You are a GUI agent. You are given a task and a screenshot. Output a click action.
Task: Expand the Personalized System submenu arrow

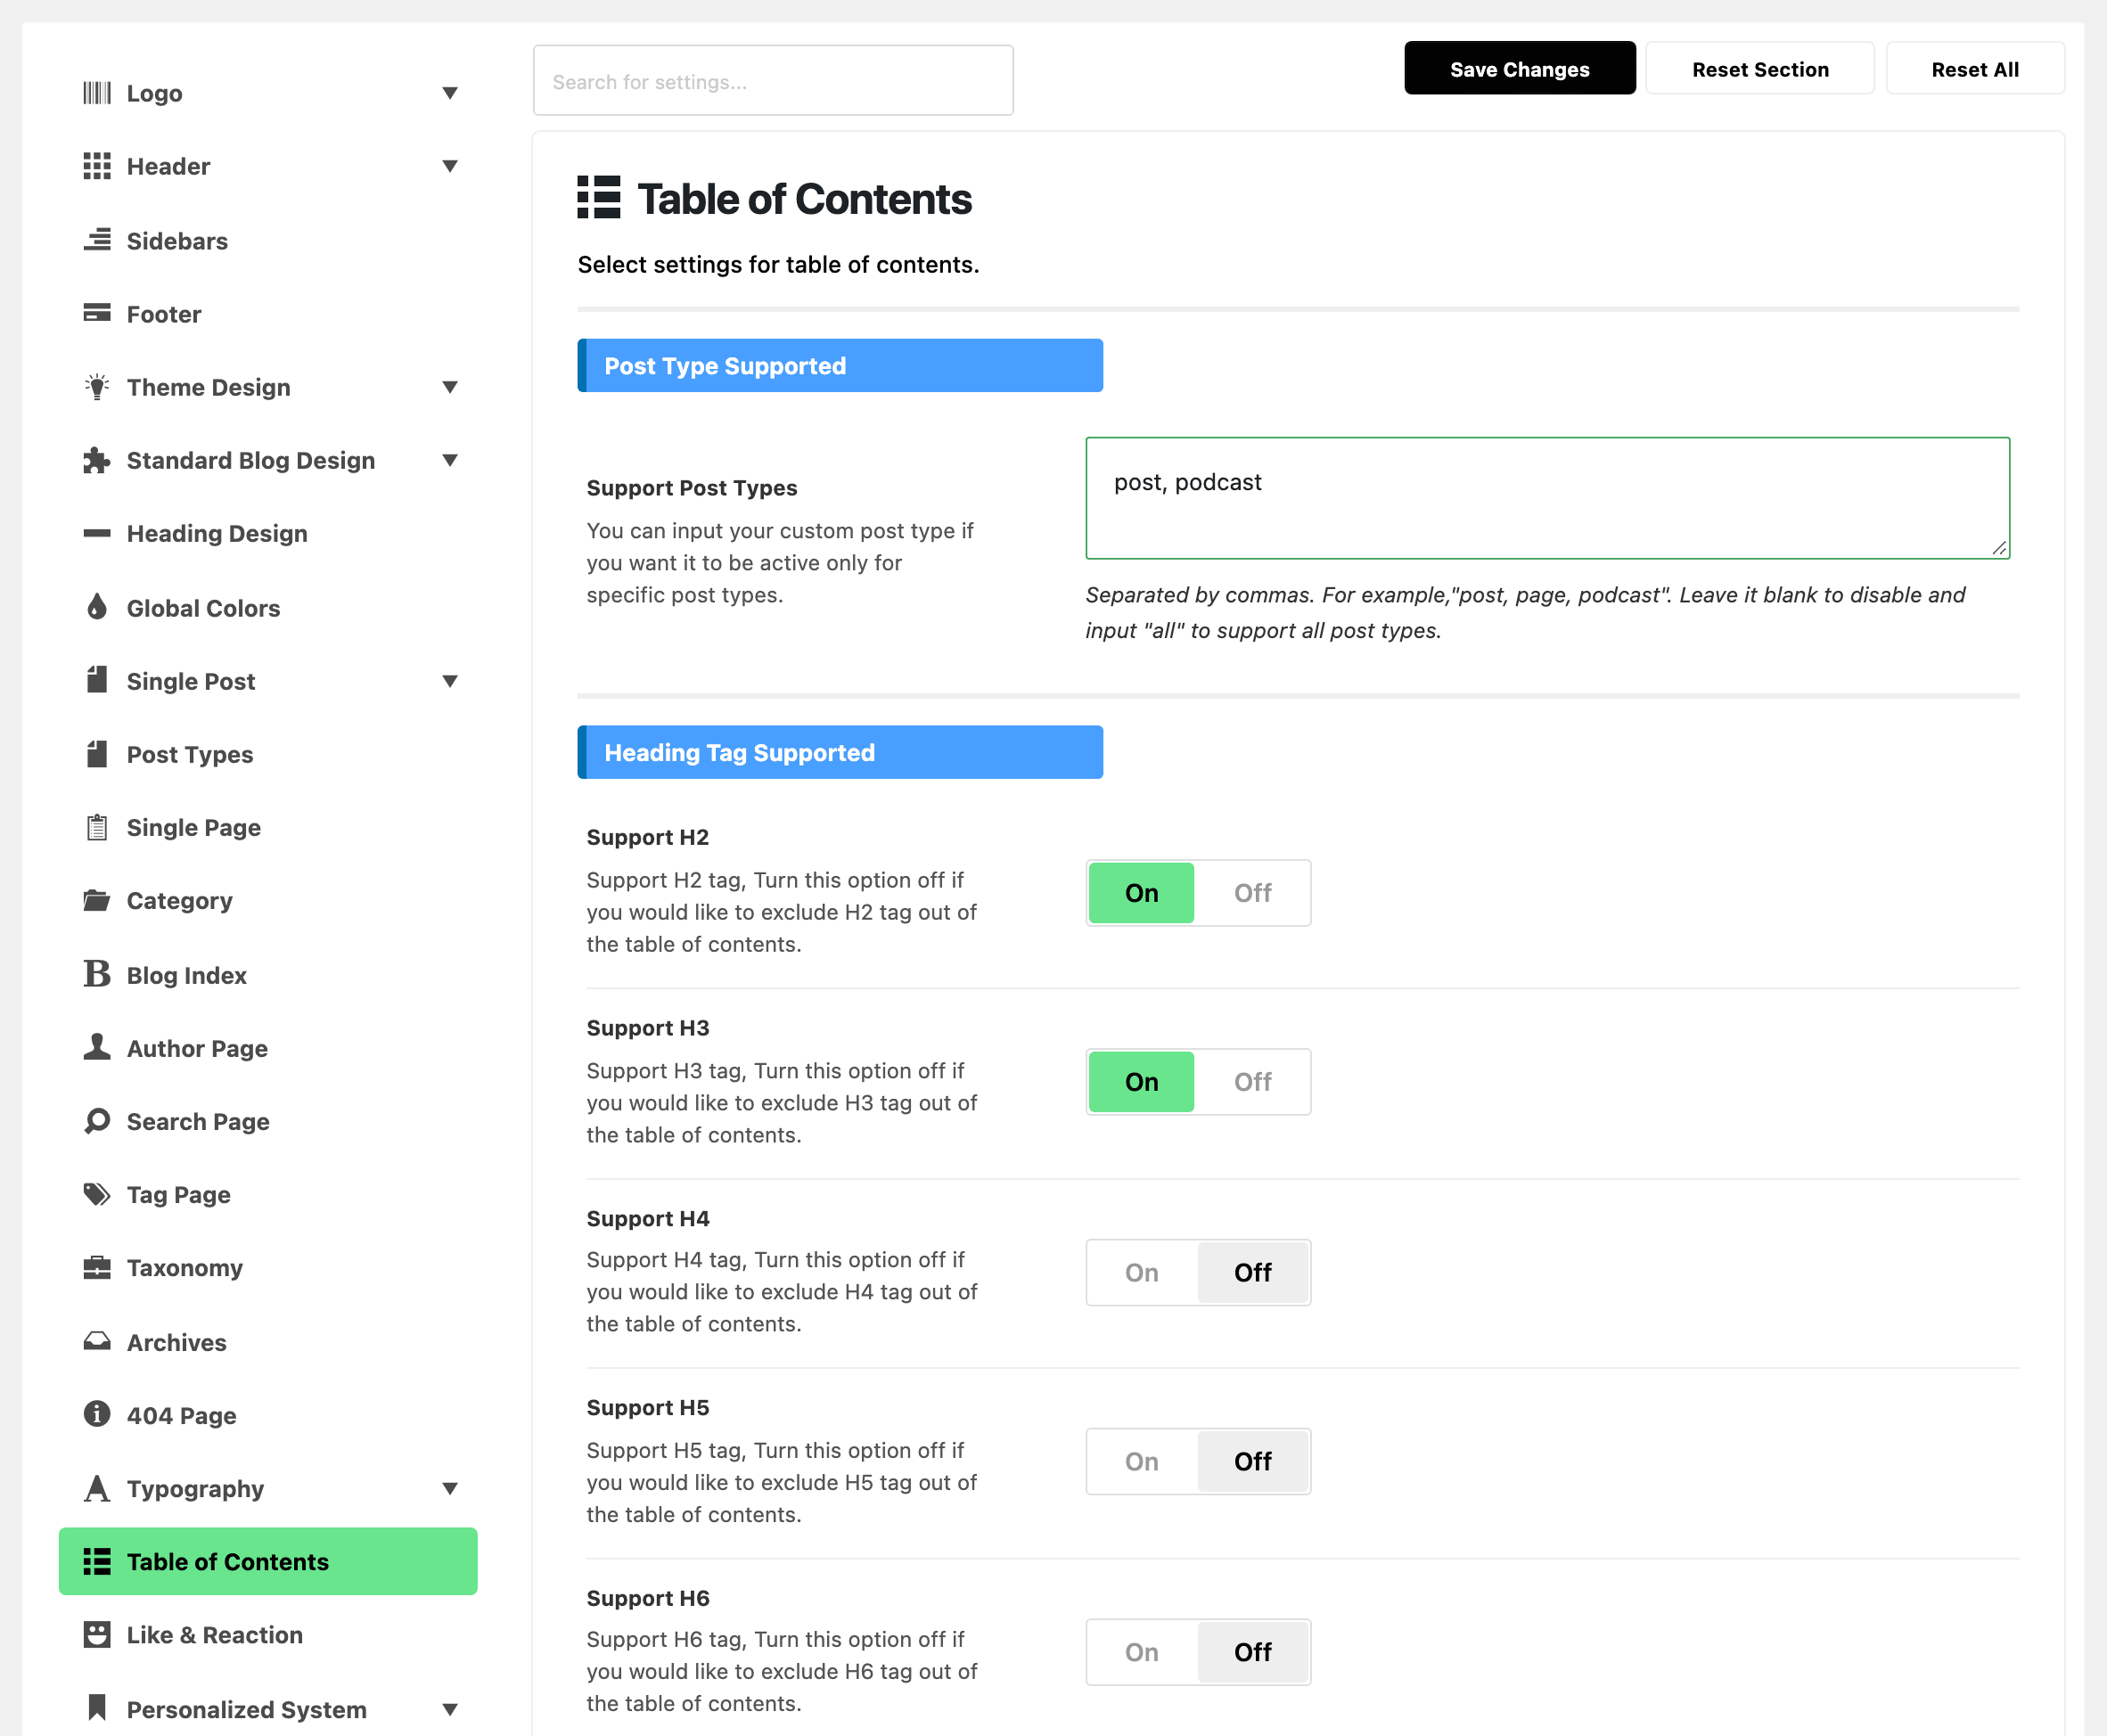[450, 1709]
